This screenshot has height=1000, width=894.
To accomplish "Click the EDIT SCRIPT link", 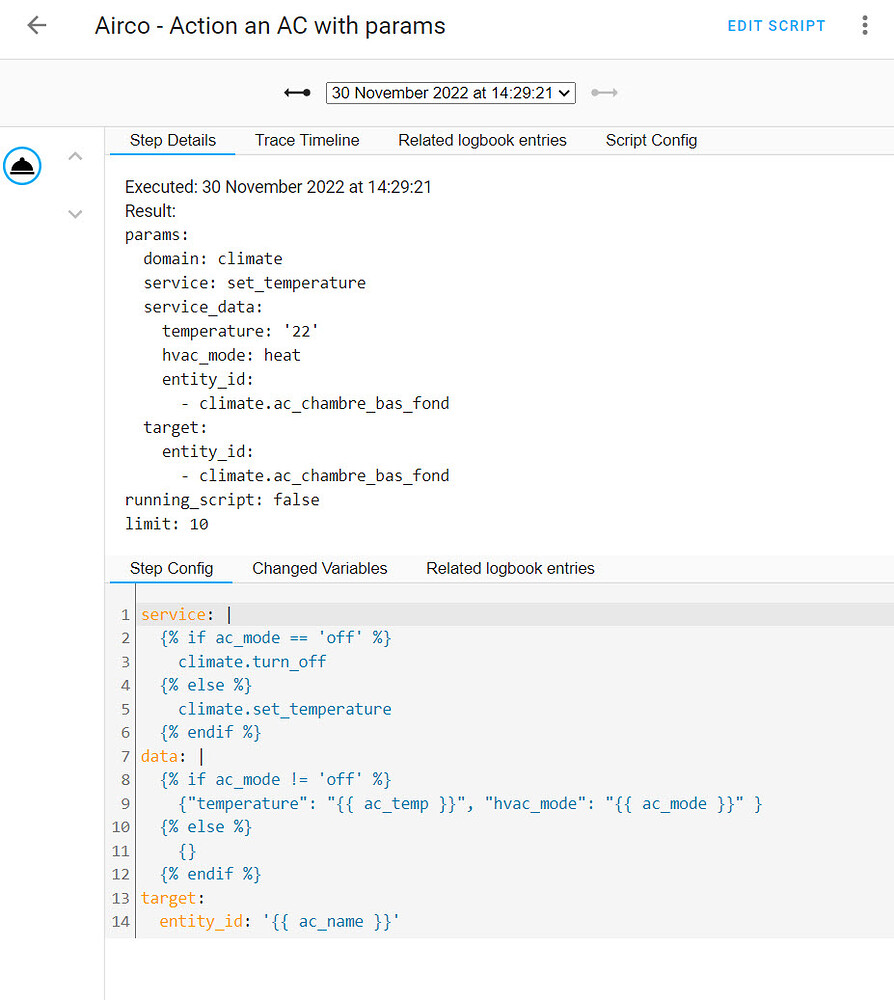I will click(776, 25).
